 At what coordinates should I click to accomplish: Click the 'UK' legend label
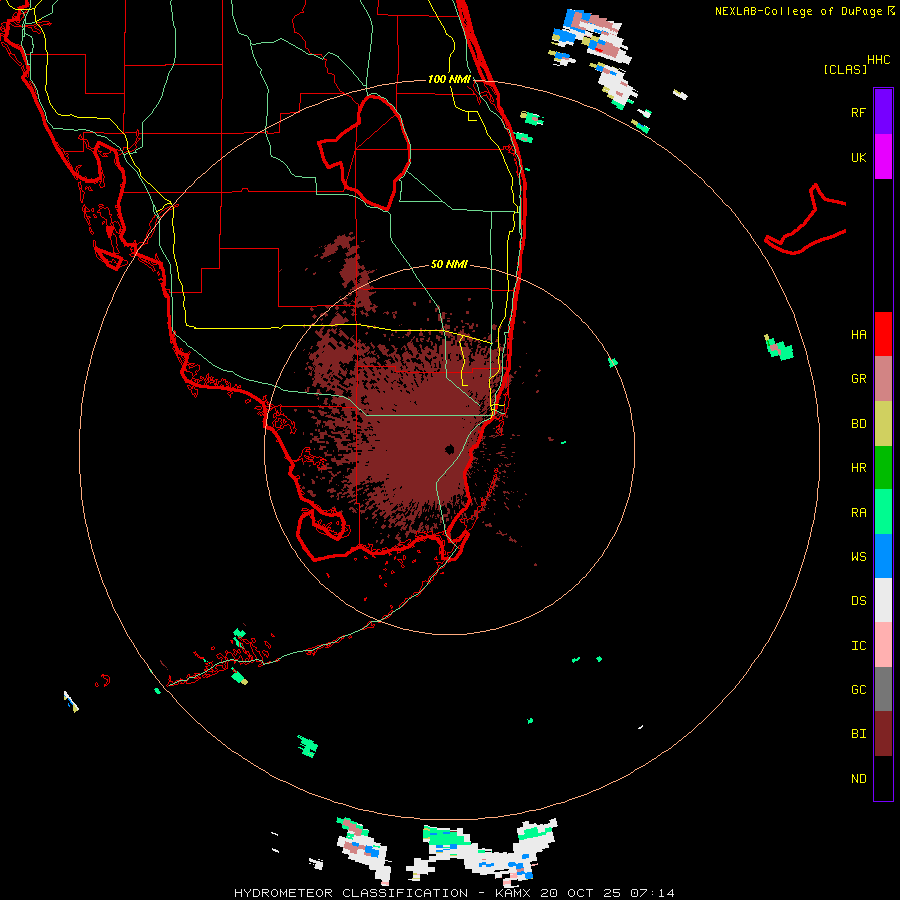pos(858,157)
